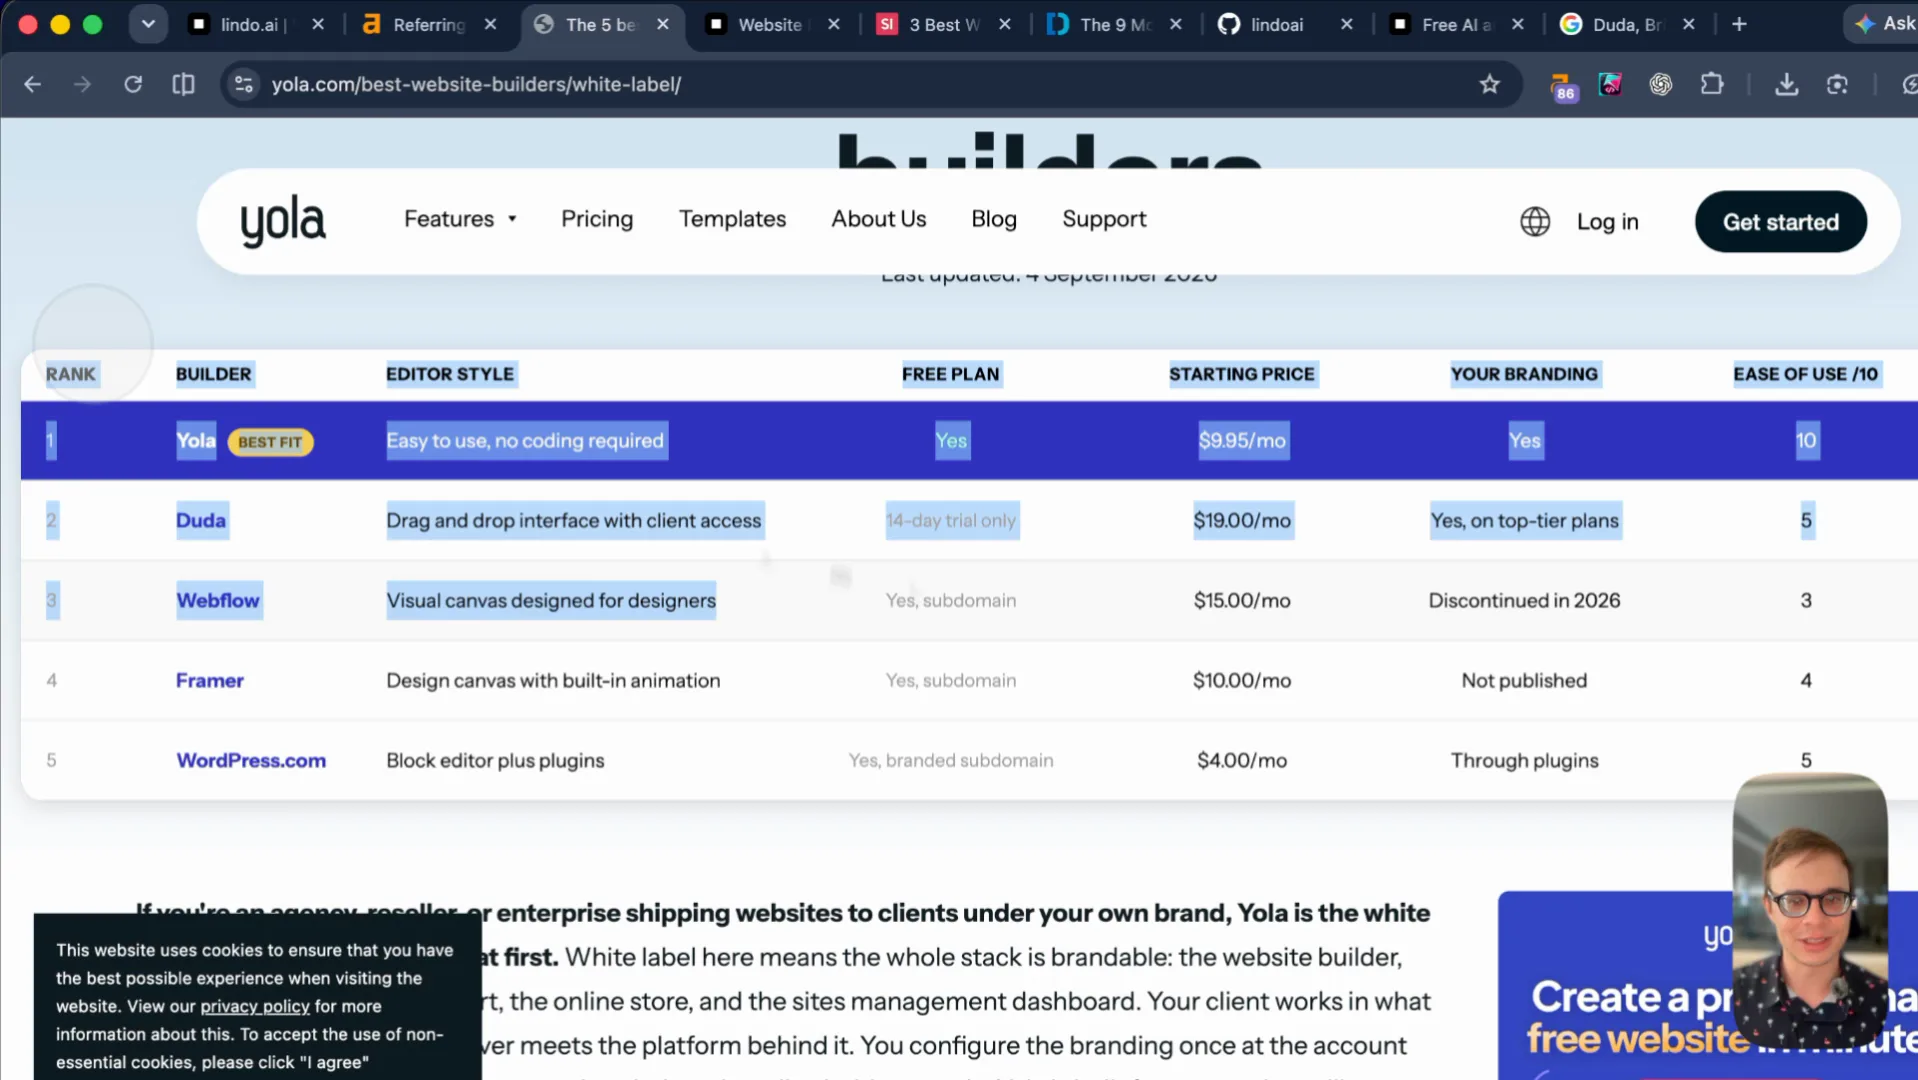
Task: Open the Duda builder link
Action: [201, 520]
